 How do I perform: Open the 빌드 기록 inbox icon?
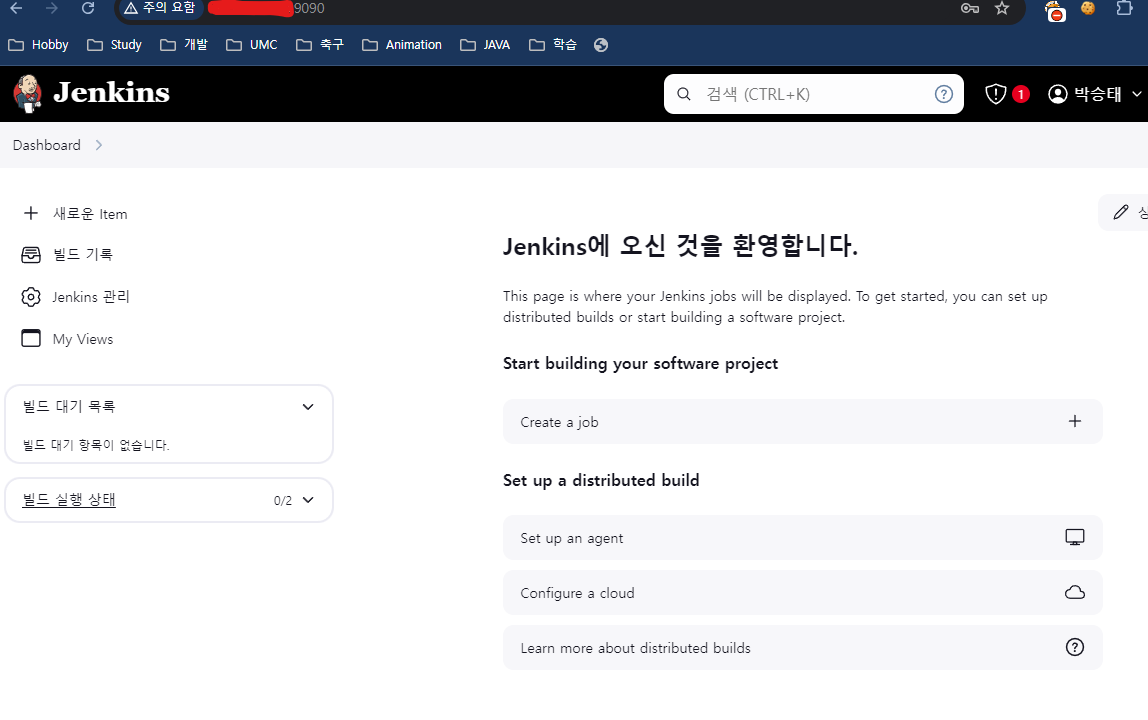pos(31,255)
